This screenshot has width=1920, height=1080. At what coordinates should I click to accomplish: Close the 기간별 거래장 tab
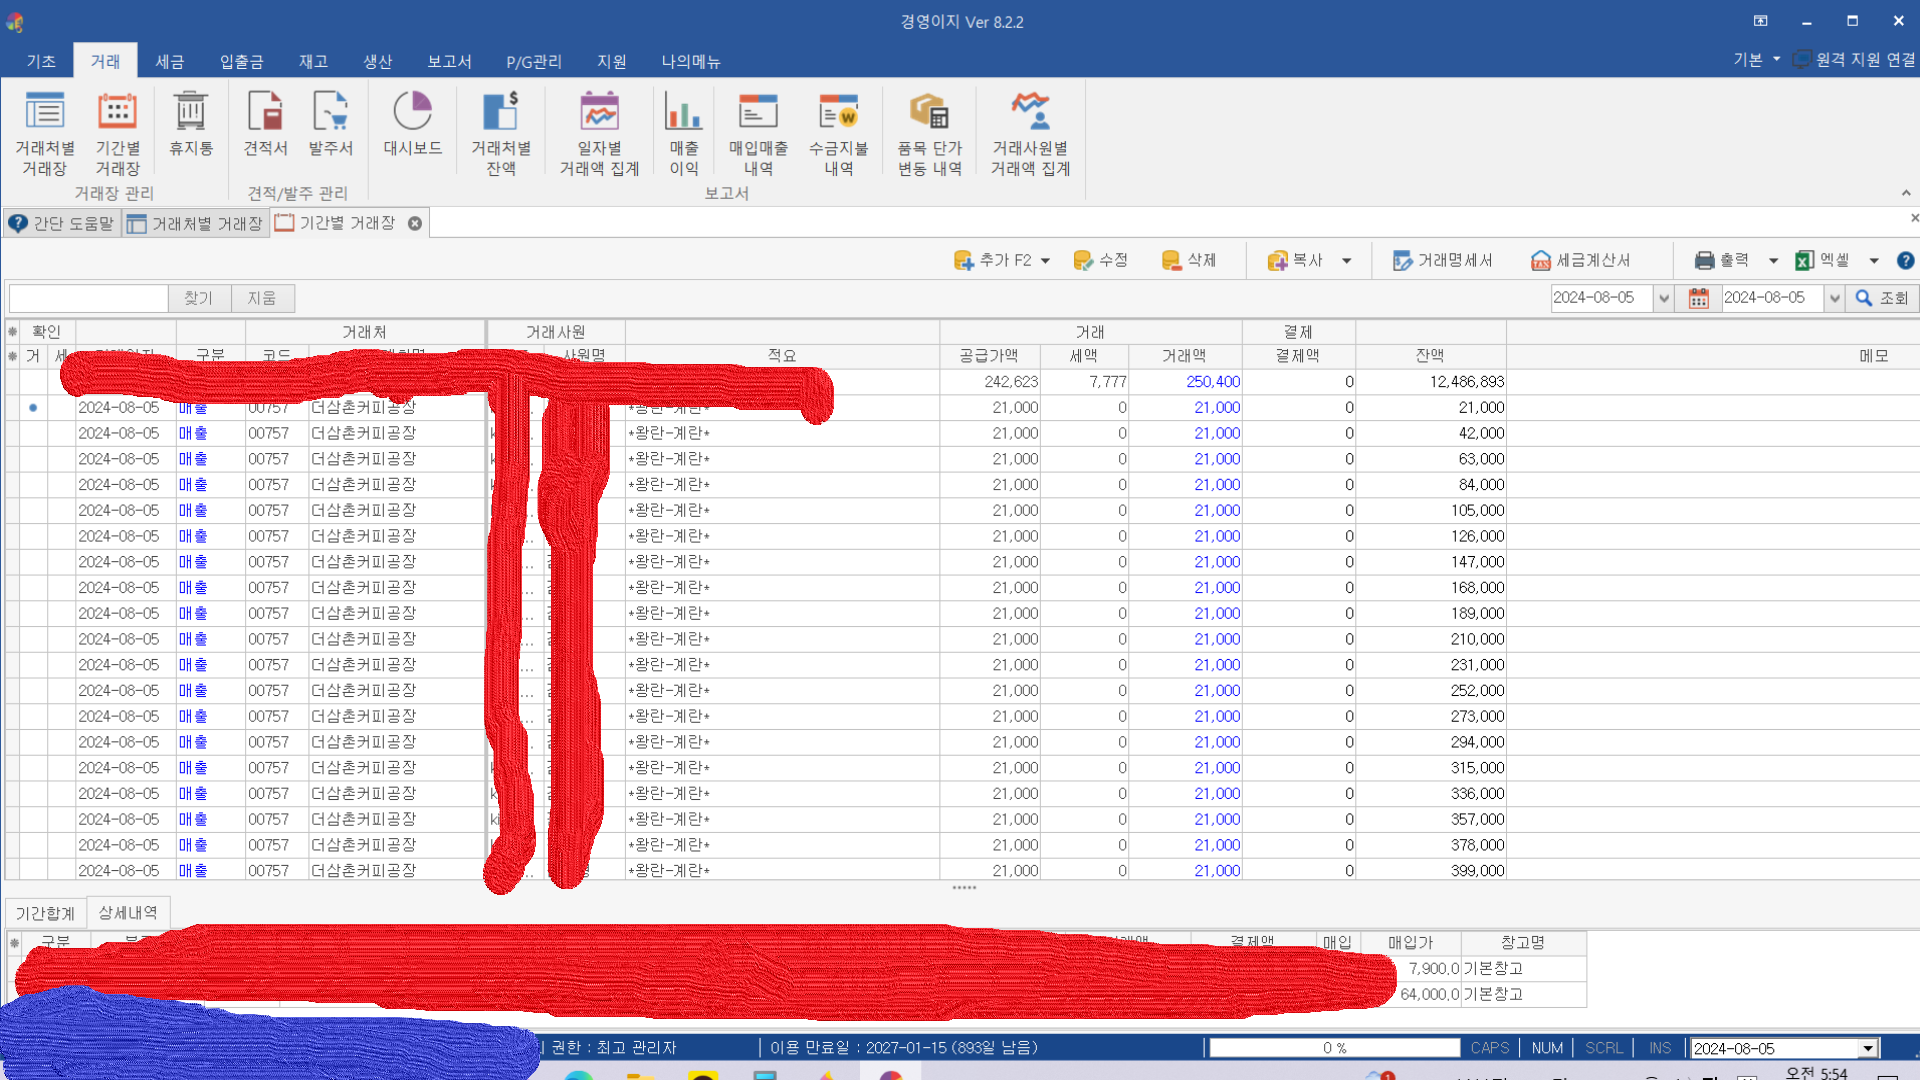(x=415, y=223)
